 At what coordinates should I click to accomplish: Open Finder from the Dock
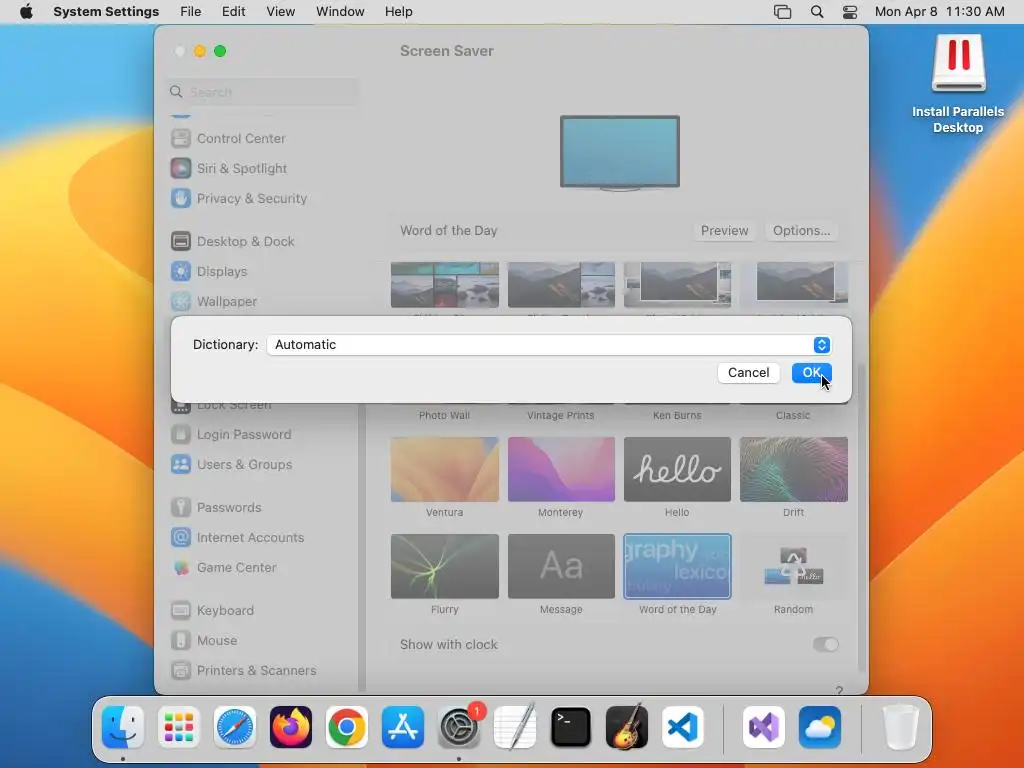(x=123, y=728)
